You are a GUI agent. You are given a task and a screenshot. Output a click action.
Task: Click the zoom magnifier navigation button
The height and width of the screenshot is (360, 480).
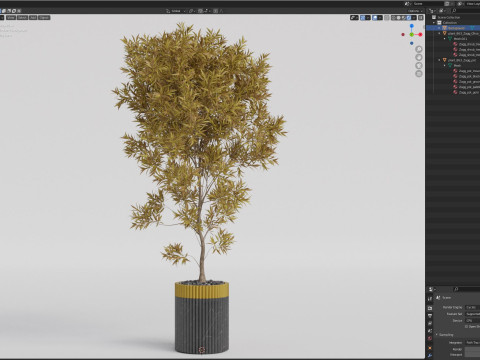419,49
